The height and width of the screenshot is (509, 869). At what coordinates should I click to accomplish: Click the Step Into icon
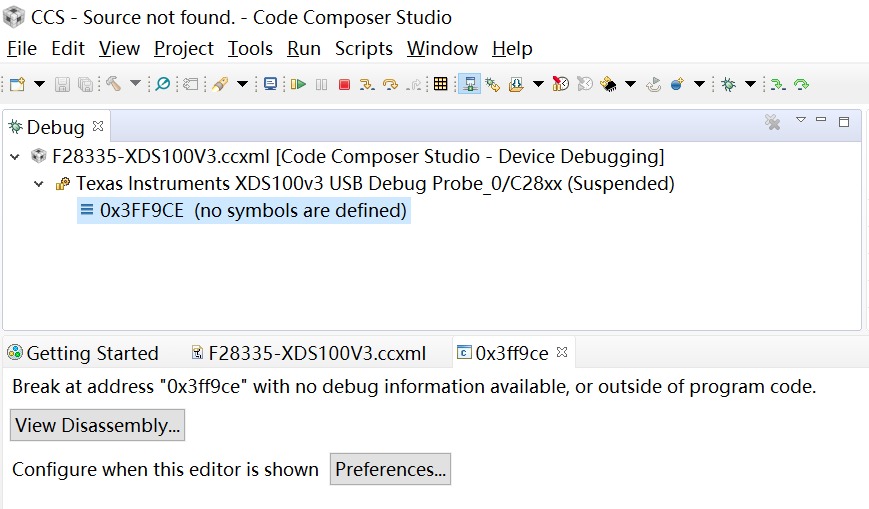367,85
